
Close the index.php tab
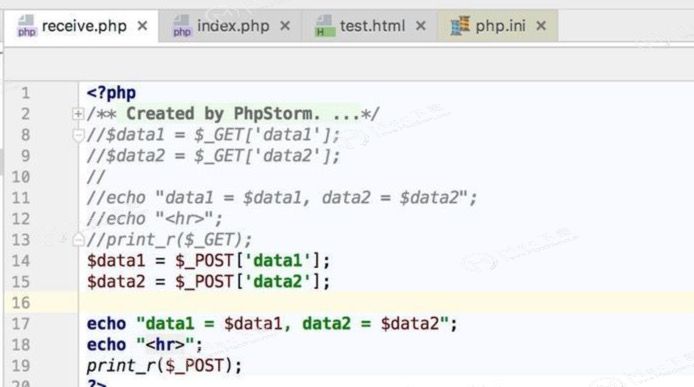(285, 26)
